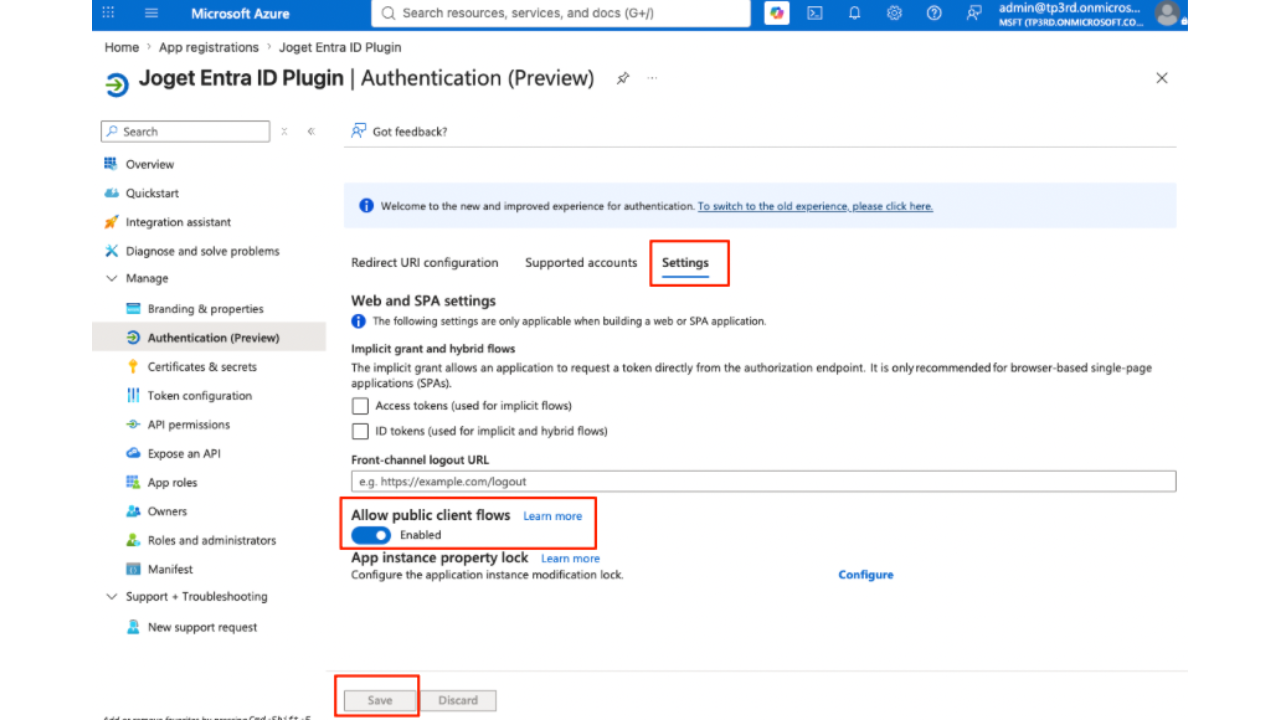Open the more options ellipsis beside title
Image resolution: width=1280 pixels, height=720 pixels.
[652, 78]
